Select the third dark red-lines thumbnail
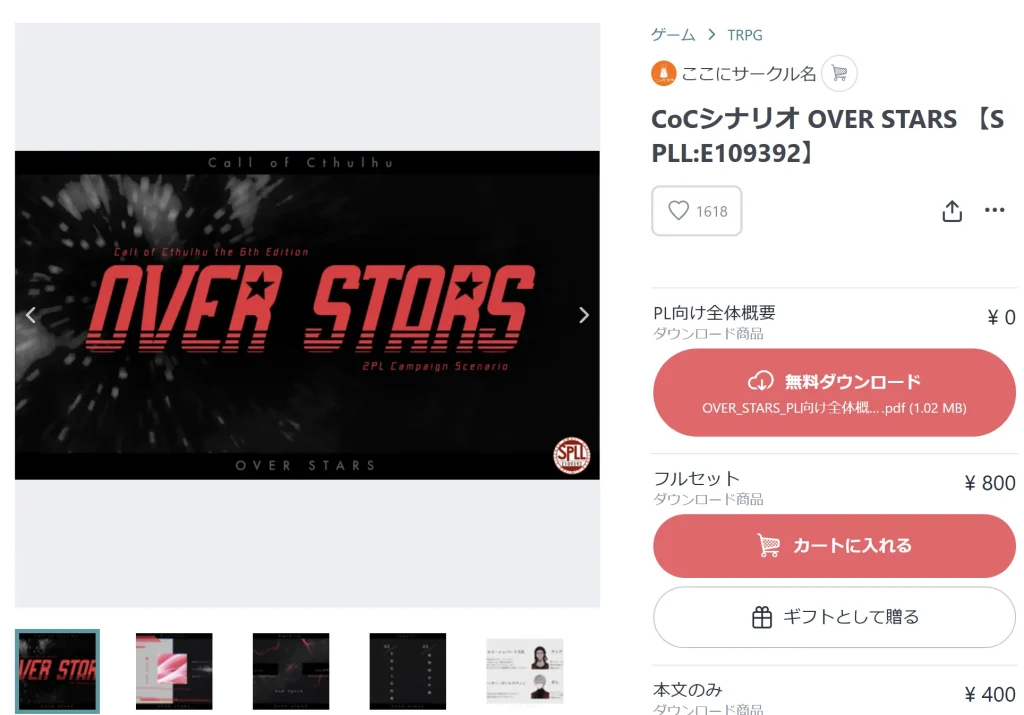Viewport: 1024px width, 715px height. 291,671
